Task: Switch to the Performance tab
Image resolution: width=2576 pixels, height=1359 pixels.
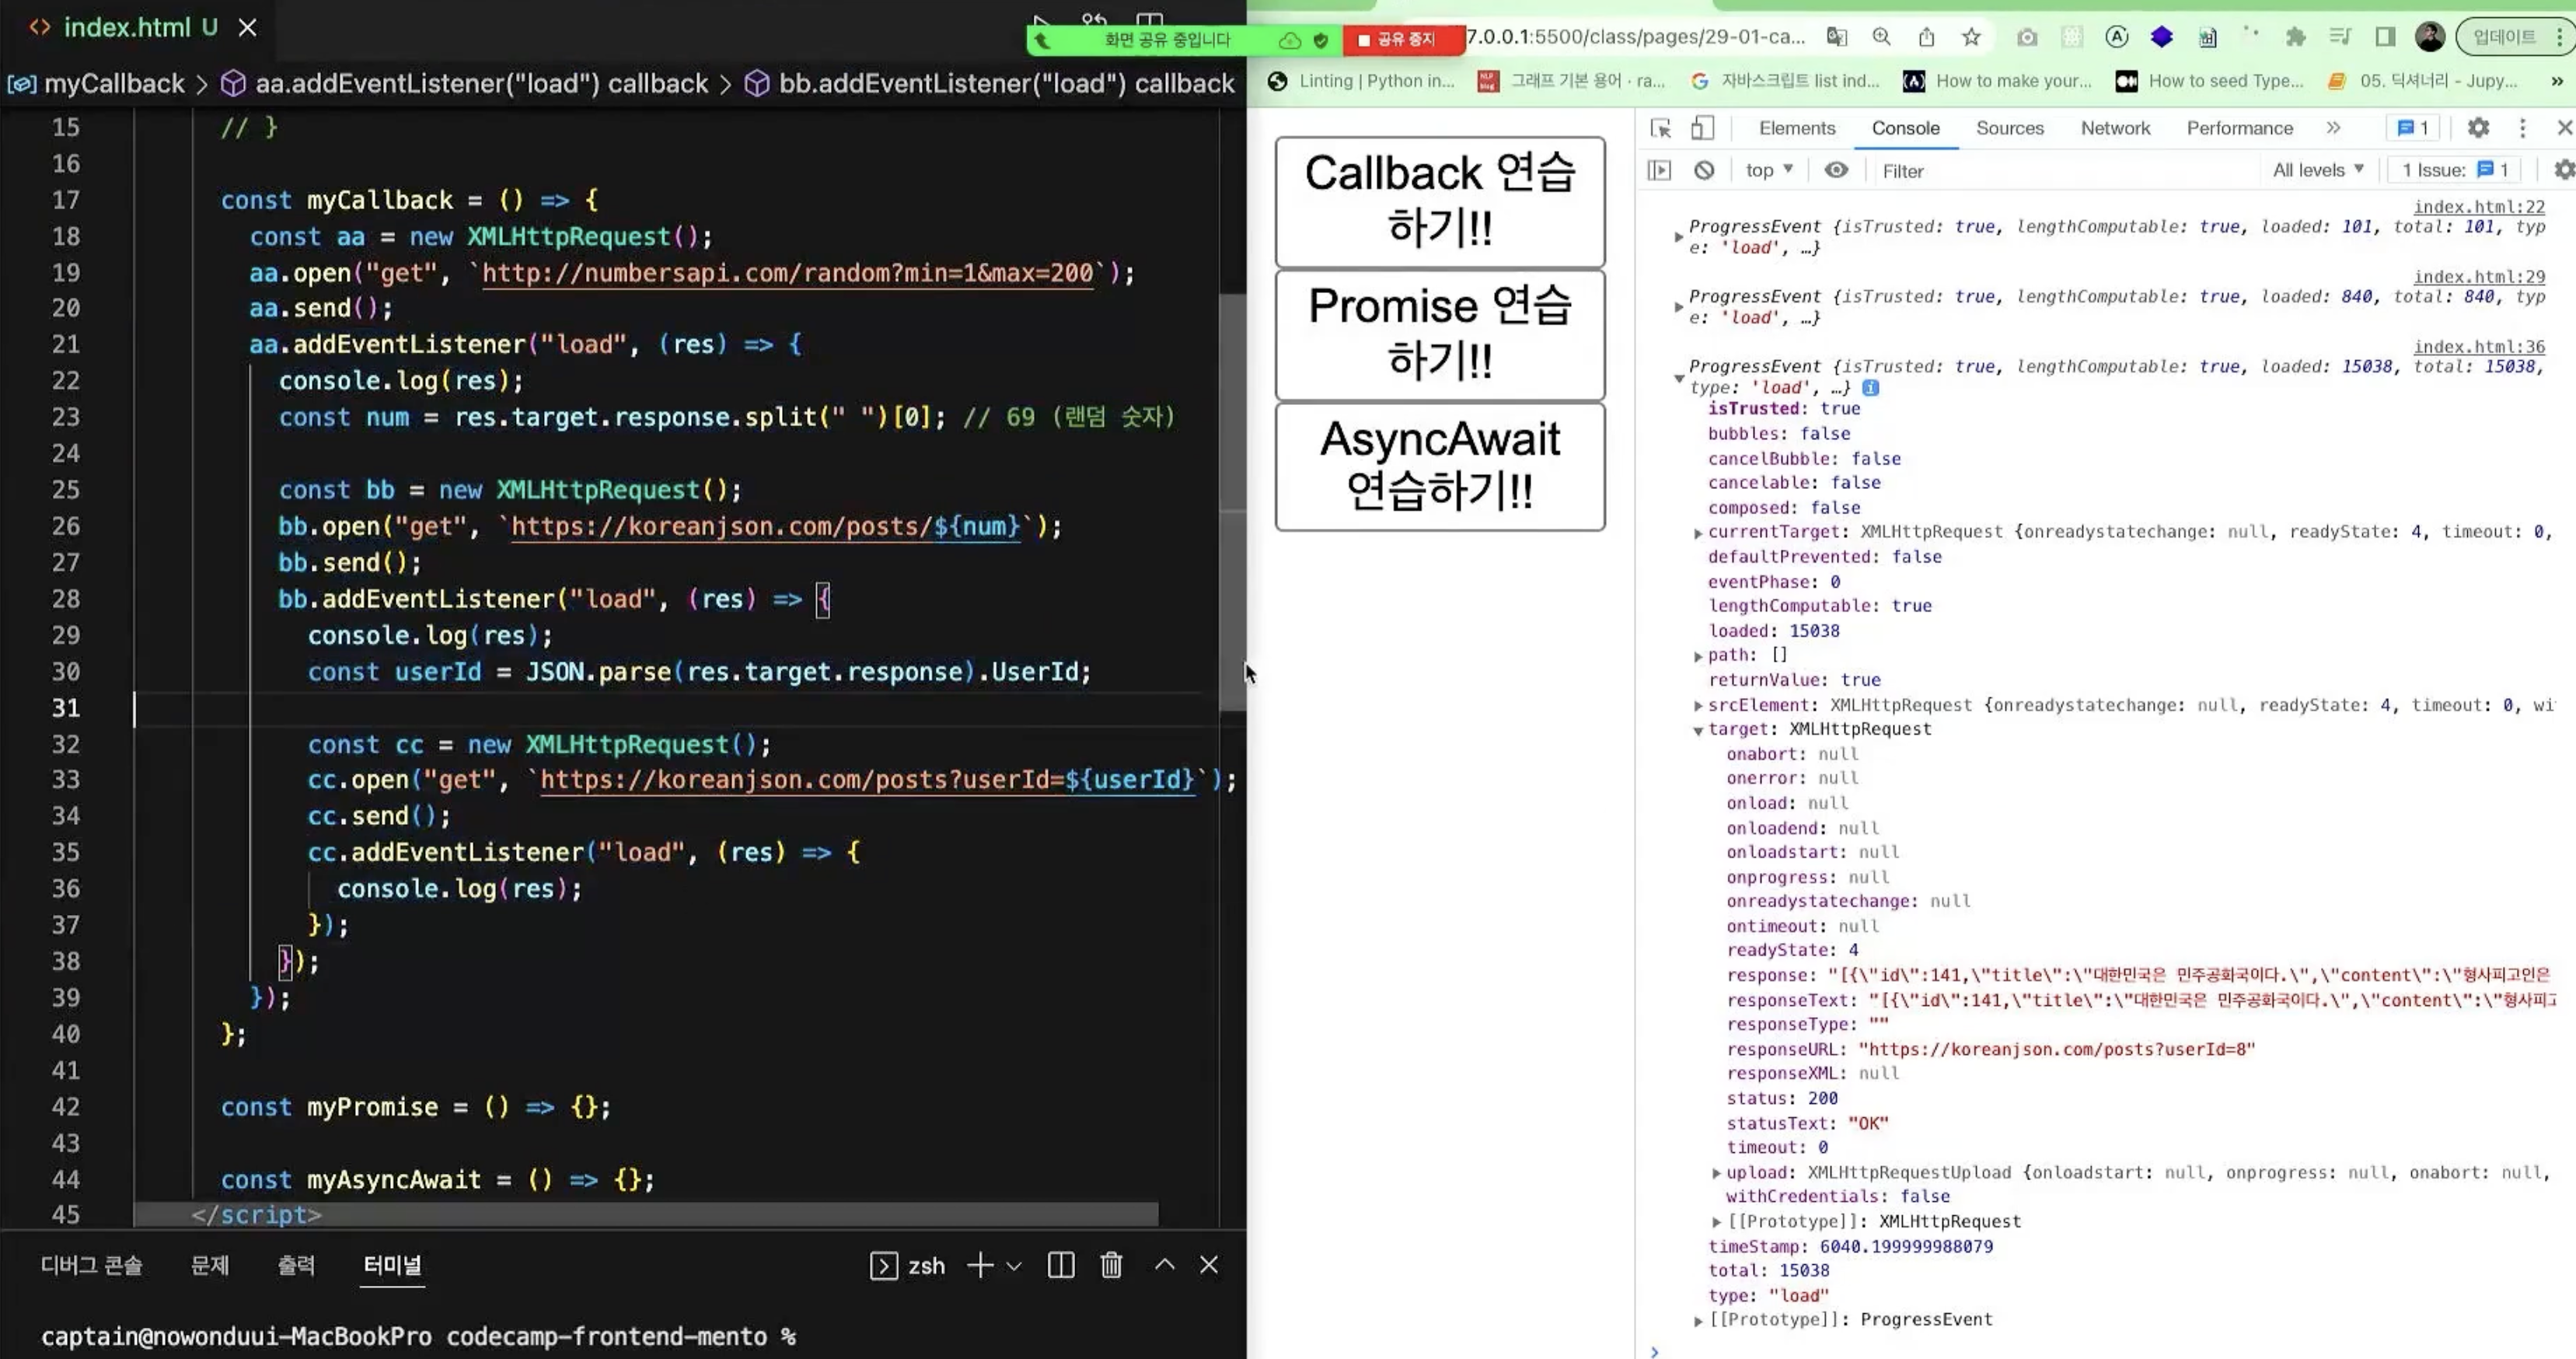Action: pyautogui.click(x=2239, y=128)
